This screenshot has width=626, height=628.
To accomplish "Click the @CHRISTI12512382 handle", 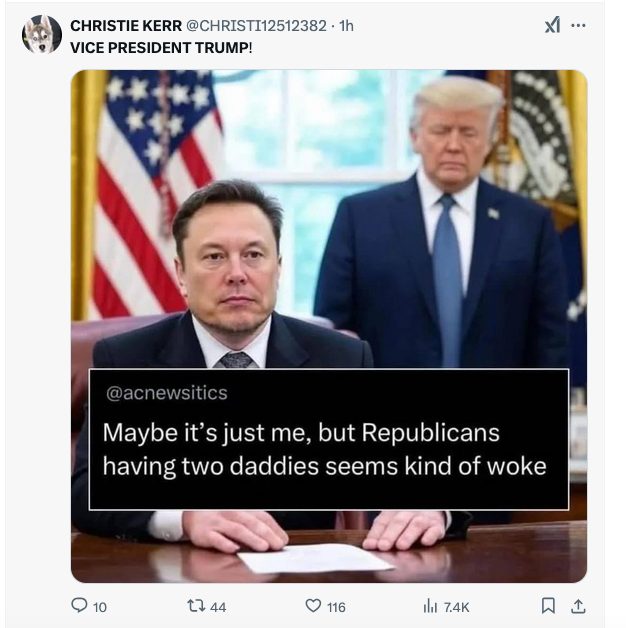I will [x=257, y=26].
